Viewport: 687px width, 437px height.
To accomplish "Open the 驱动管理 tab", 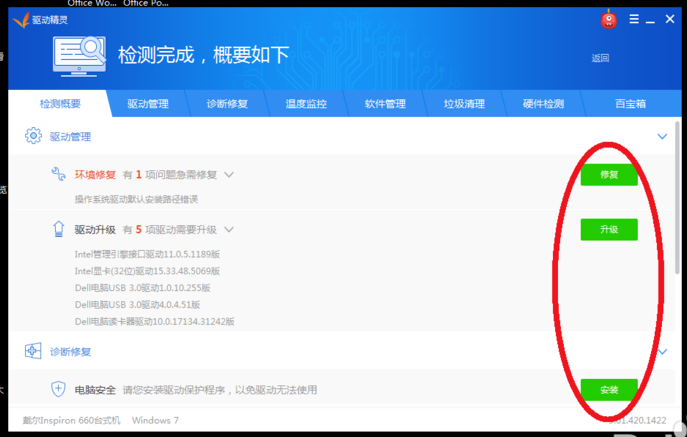I will click(x=148, y=104).
